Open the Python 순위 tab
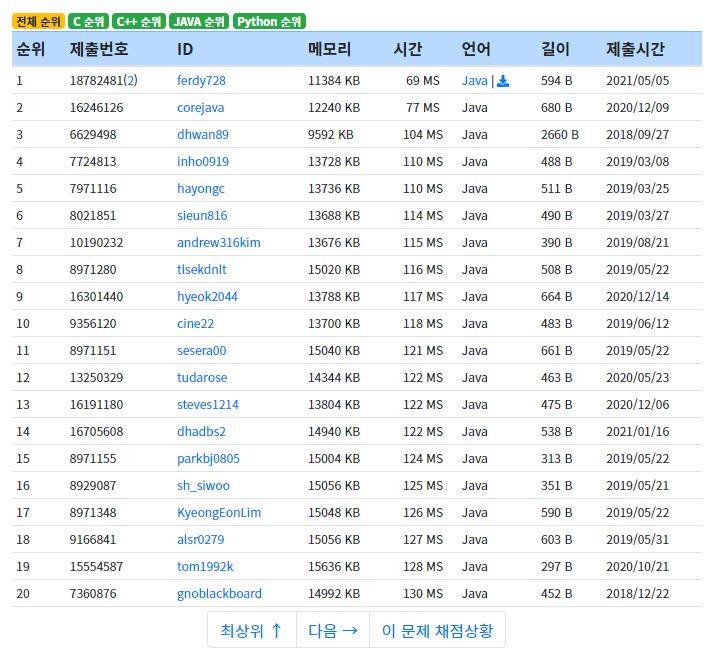Image resolution: width=718 pixels, height=651 pixels. 269,22
